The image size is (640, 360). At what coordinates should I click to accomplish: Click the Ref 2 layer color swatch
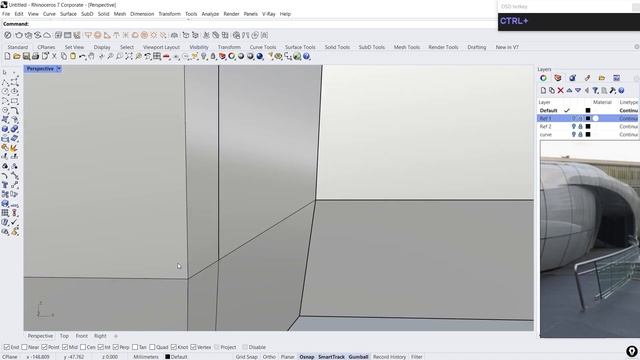[x=588, y=127]
